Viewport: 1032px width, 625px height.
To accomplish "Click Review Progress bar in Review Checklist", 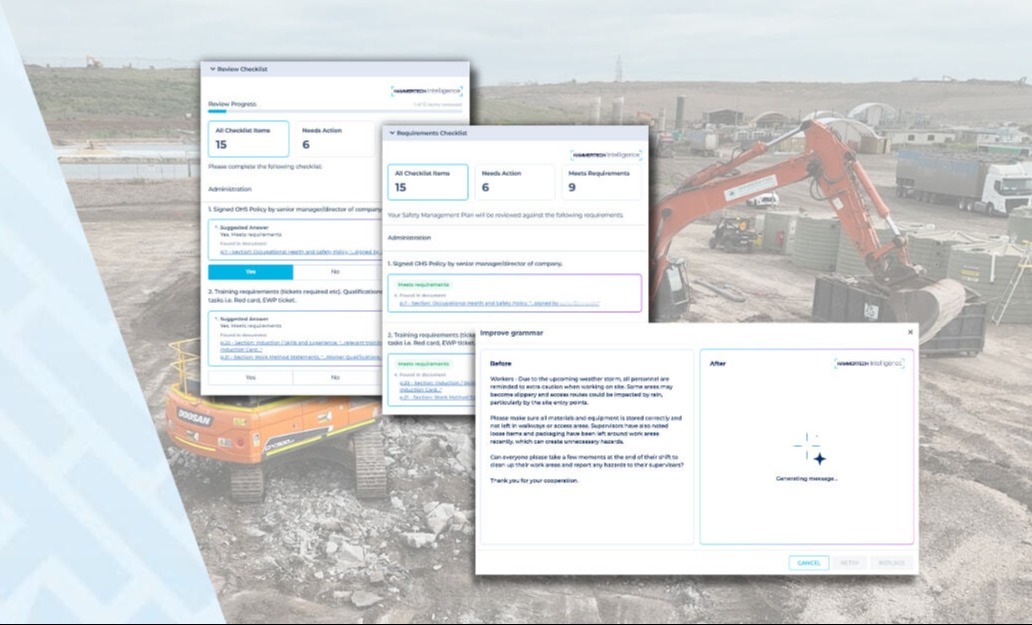I will click(335, 111).
